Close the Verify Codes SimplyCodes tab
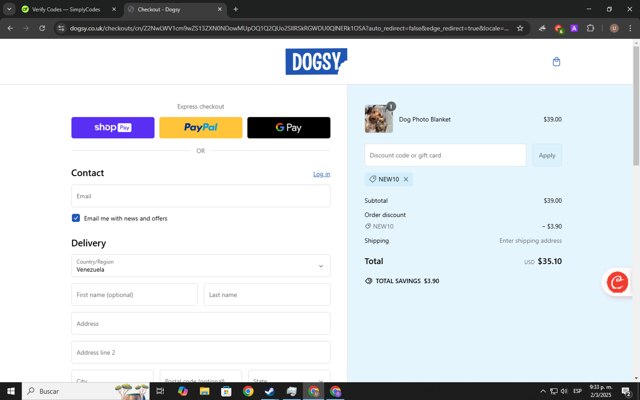The image size is (640, 400). tap(114, 9)
